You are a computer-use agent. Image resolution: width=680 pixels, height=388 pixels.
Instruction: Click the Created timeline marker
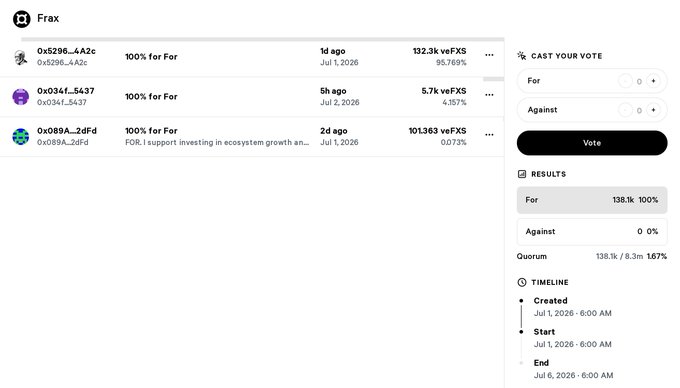[x=521, y=301]
